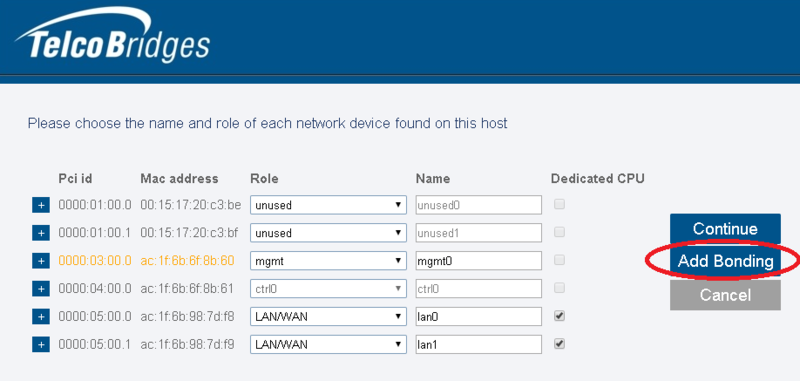The height and width of the screenshot is (381, 800).
Task: Click Pci id 0000:05:00.0 text
Action: [95, 317]
